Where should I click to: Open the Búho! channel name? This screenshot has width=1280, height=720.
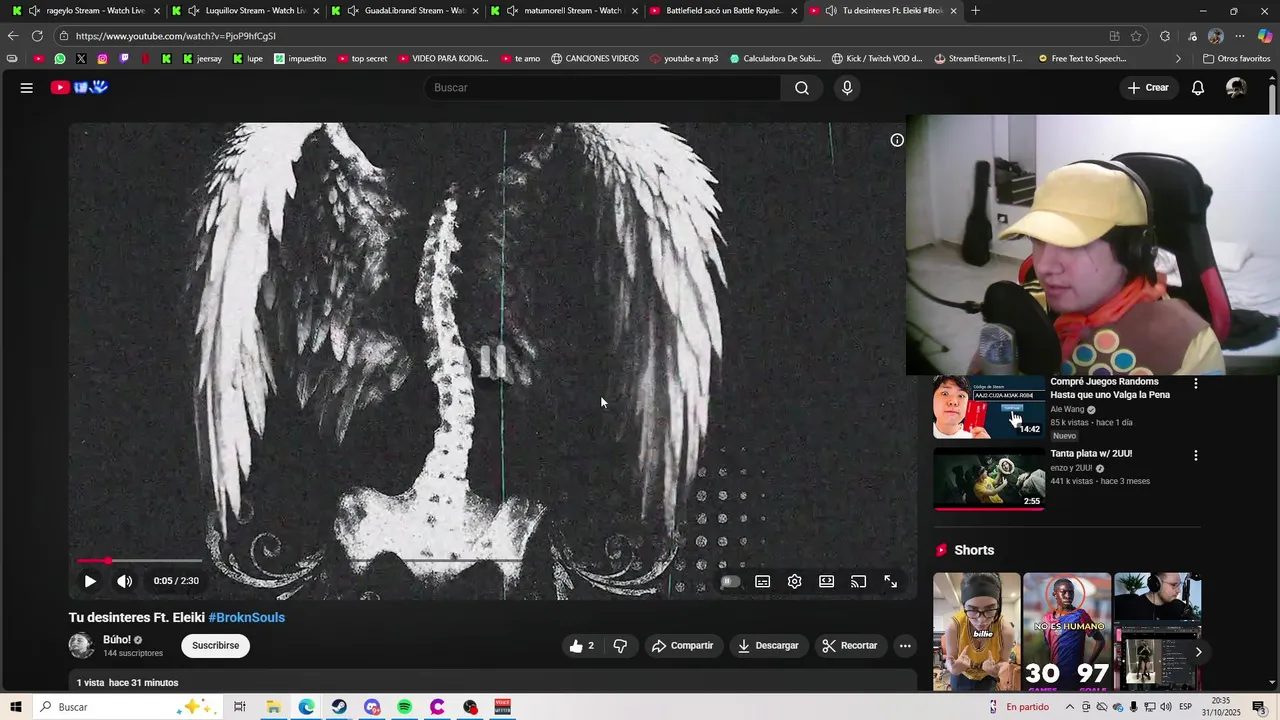pyautogui.click(x=117, y=640)
